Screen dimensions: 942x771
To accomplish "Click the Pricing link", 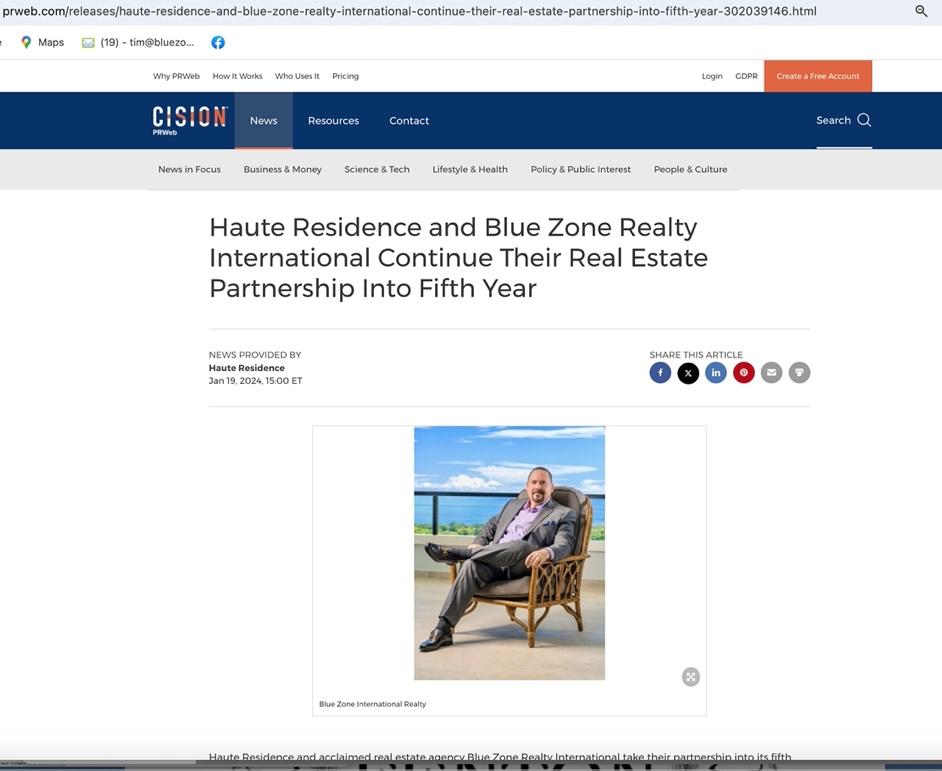I will pos(345,76).
